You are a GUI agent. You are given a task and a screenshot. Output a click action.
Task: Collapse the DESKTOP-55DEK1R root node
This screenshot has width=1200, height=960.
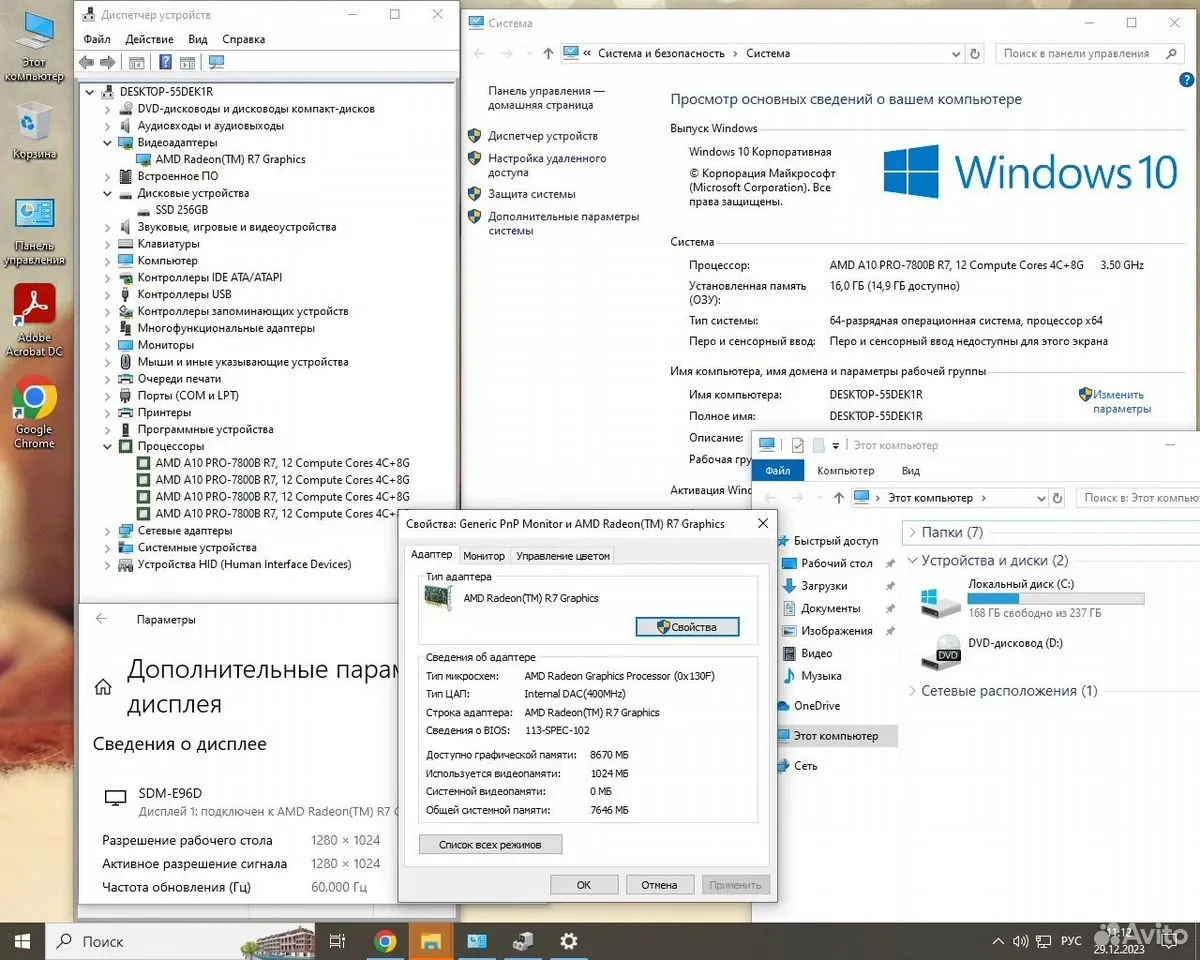90,92
